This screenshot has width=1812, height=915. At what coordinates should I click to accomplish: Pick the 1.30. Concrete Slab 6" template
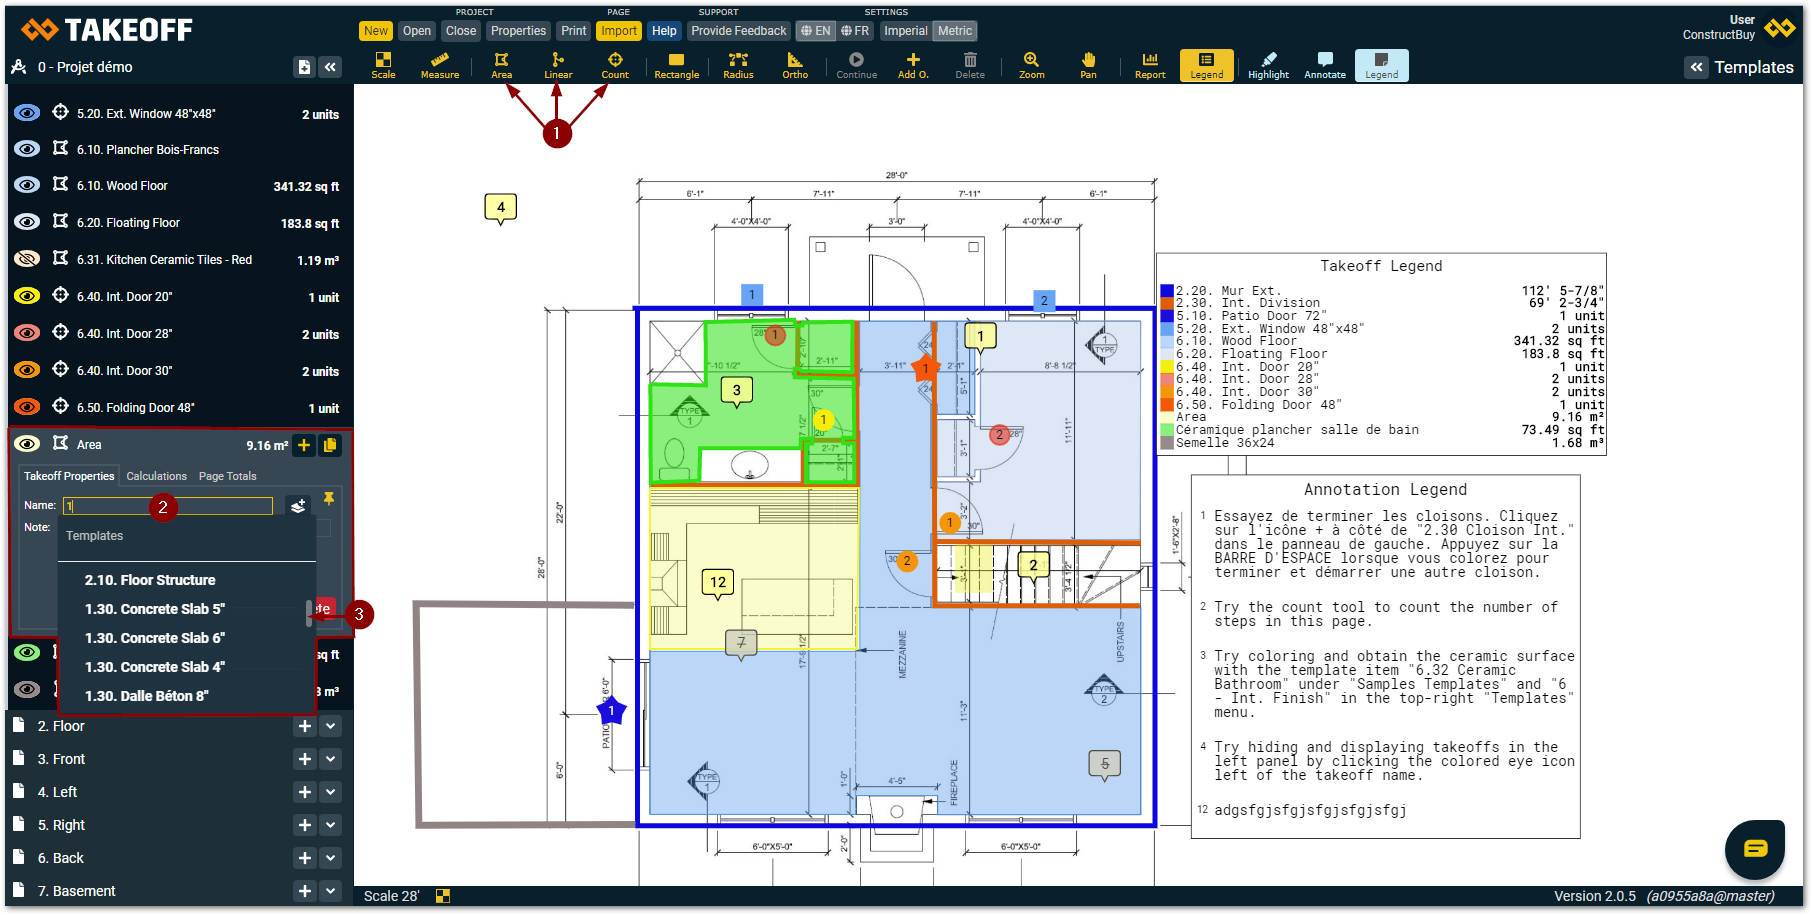(x=155, y=638)
